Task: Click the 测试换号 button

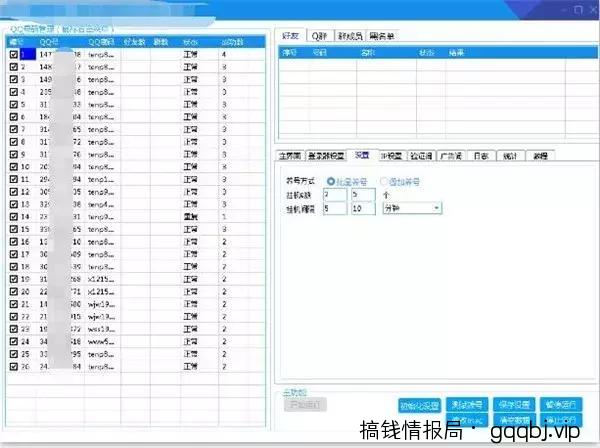Action: point(467,404)
